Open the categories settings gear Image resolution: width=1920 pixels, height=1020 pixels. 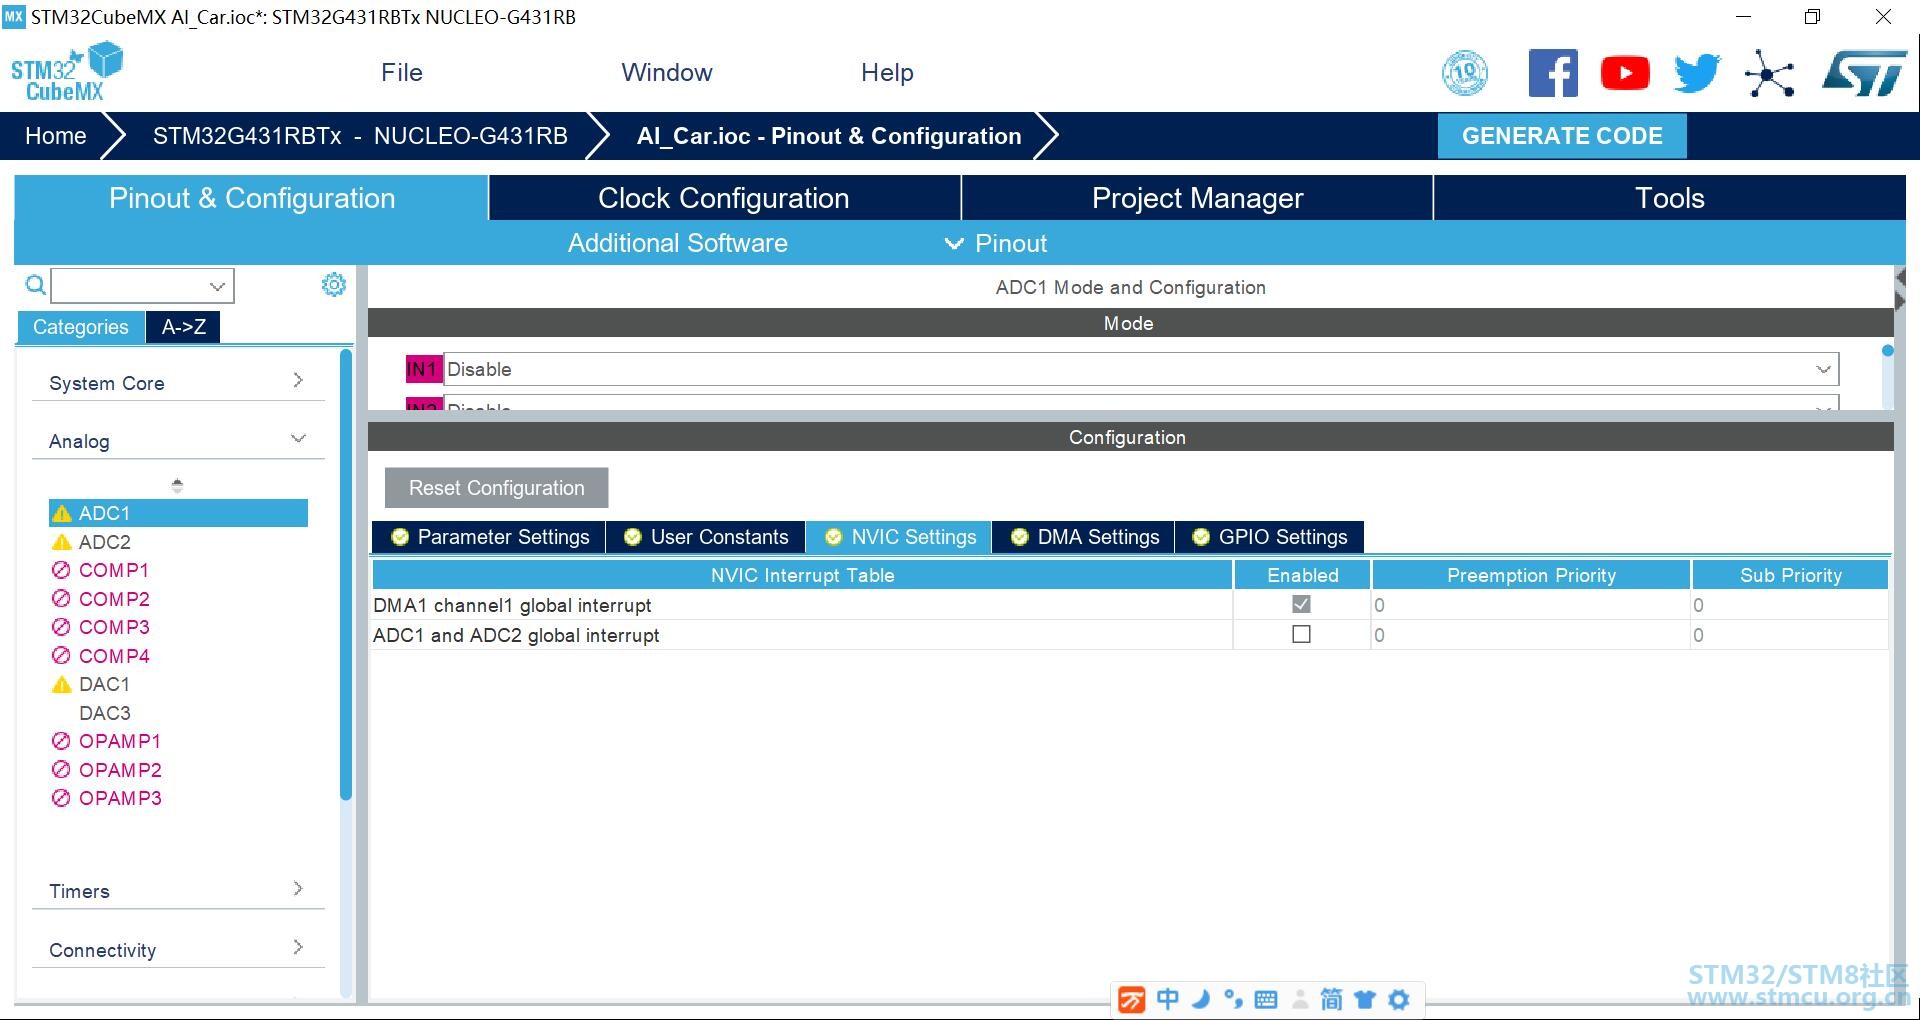333,285
